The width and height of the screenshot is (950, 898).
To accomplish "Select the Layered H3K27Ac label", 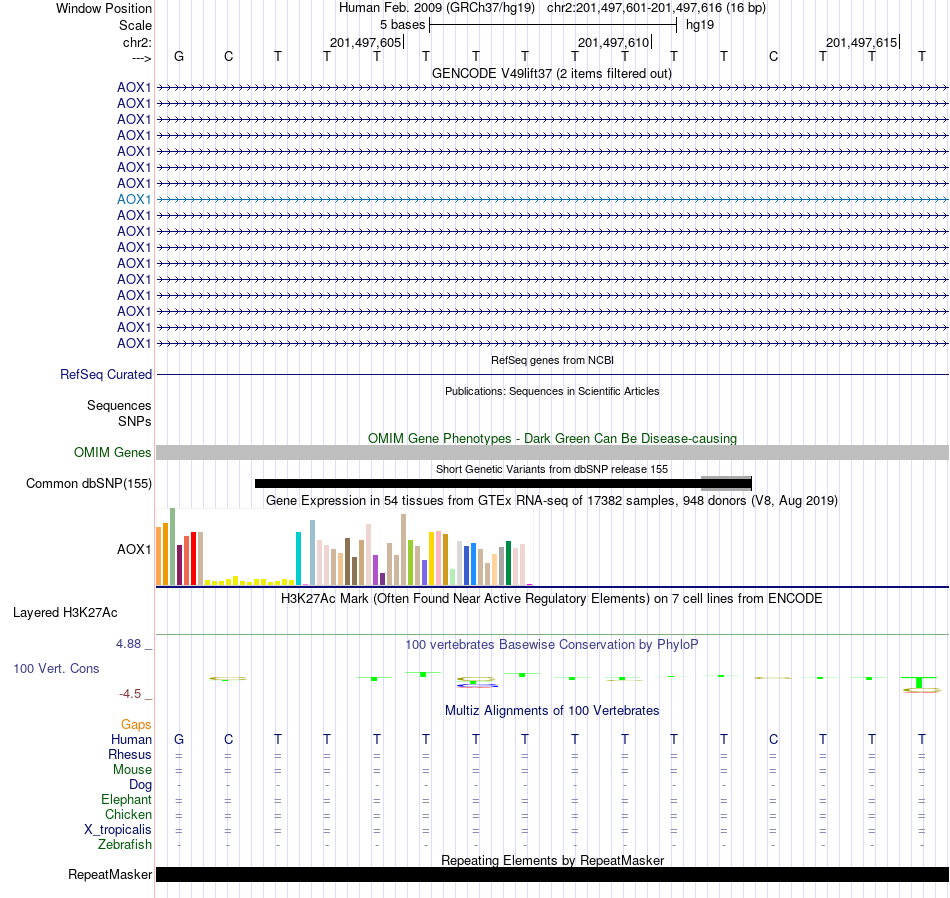I will [65, 613].
